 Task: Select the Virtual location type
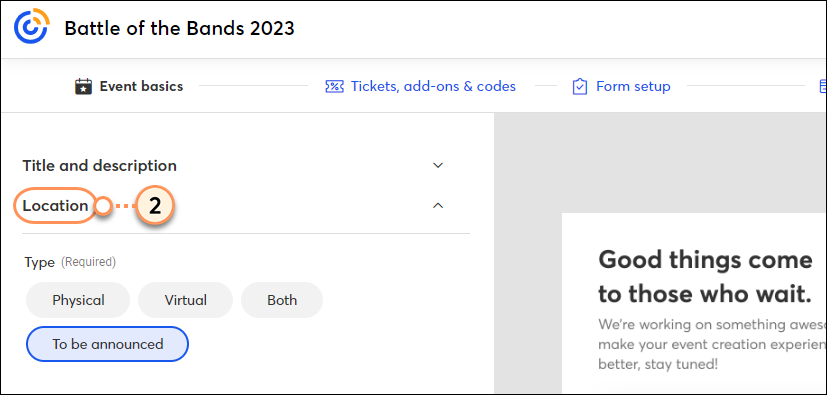[x=186, y=300]
